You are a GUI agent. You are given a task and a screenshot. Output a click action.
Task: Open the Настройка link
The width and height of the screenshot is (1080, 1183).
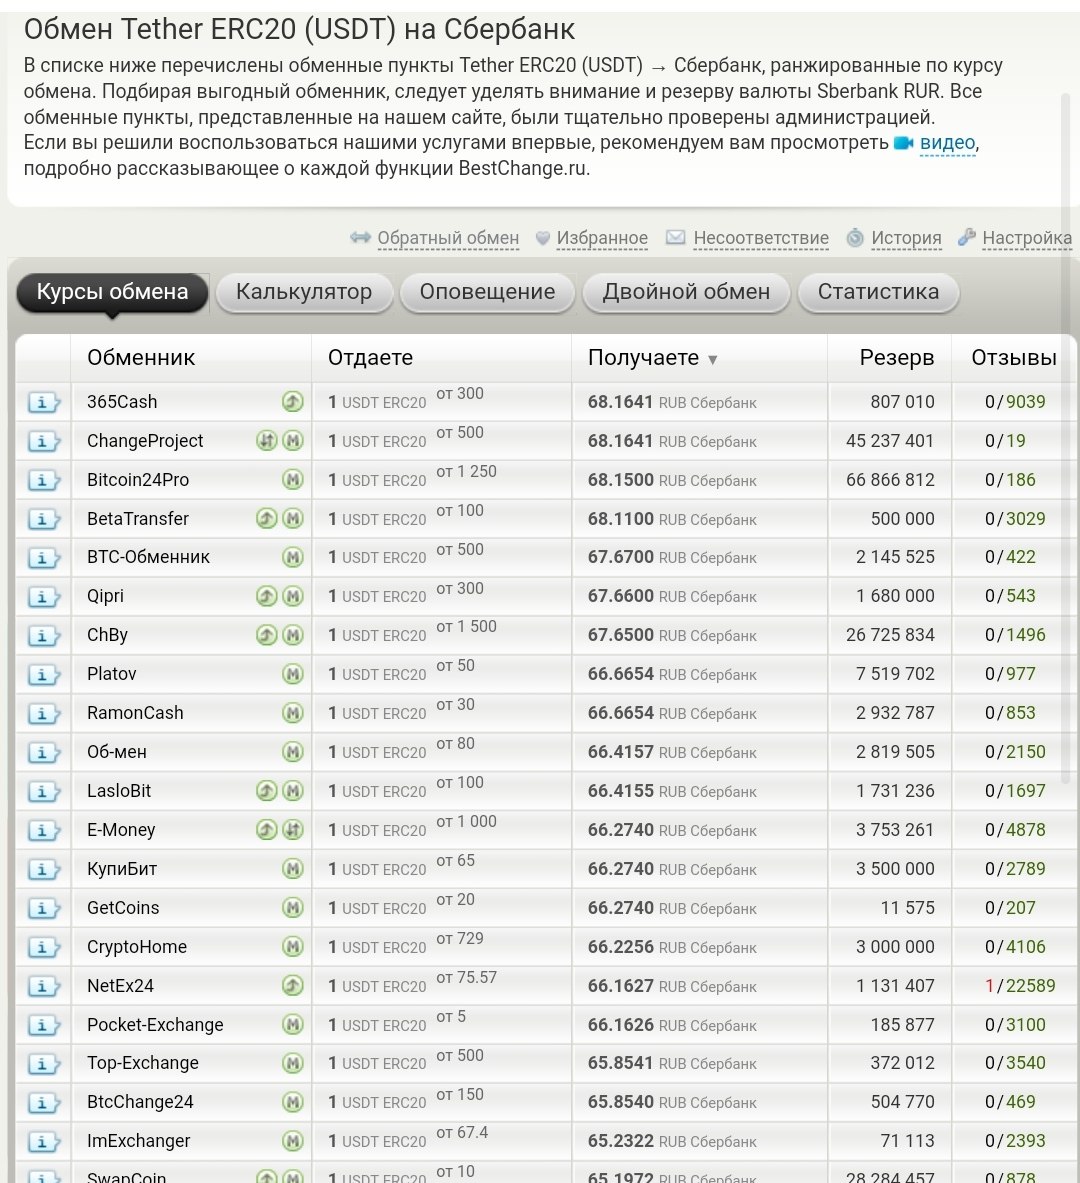[1026, 238]
